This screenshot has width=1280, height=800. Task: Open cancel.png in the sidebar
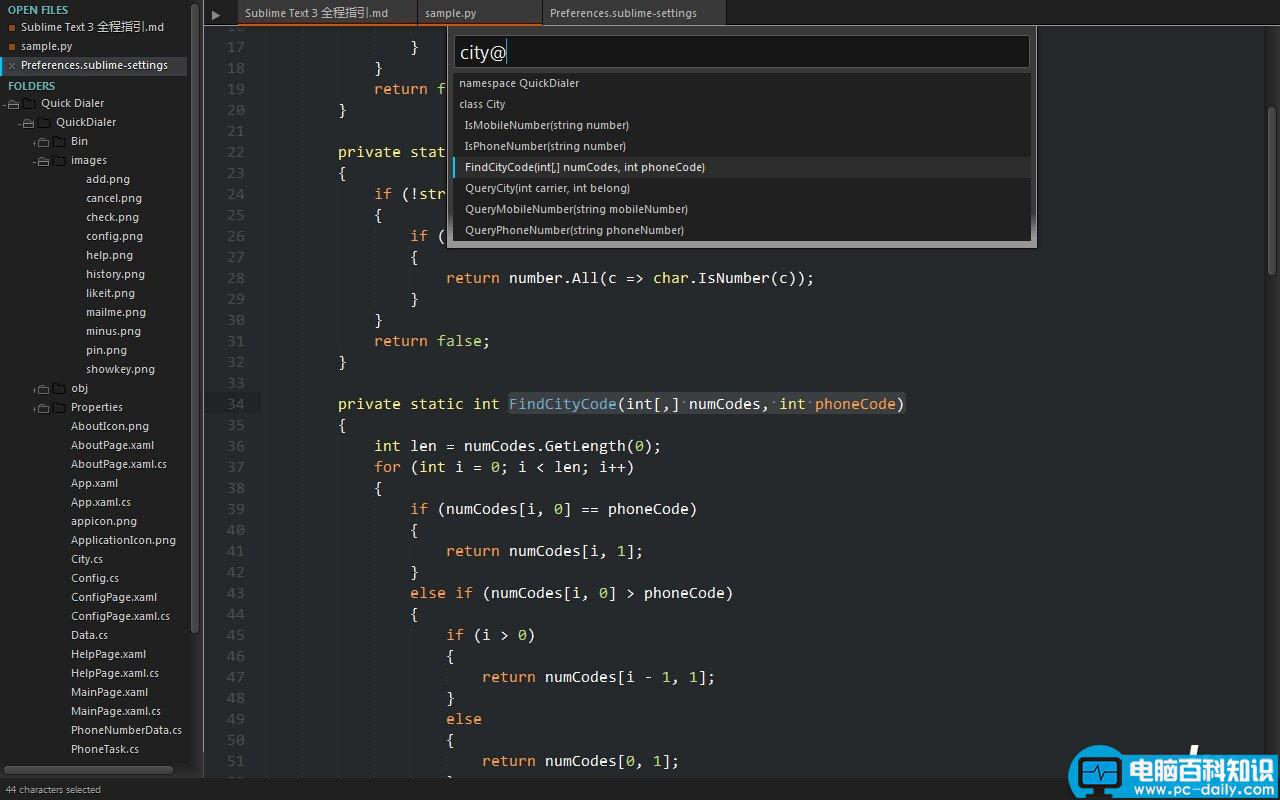coord(114,199)
